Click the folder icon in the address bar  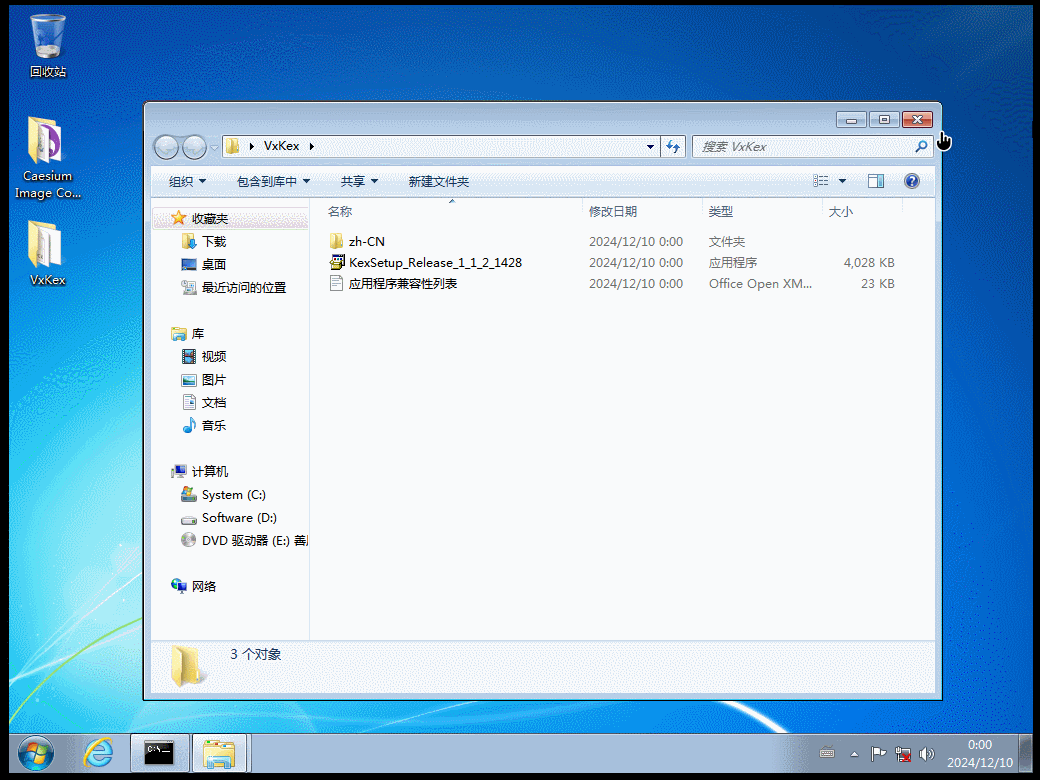pyautogui.click(x=232, y=146)
